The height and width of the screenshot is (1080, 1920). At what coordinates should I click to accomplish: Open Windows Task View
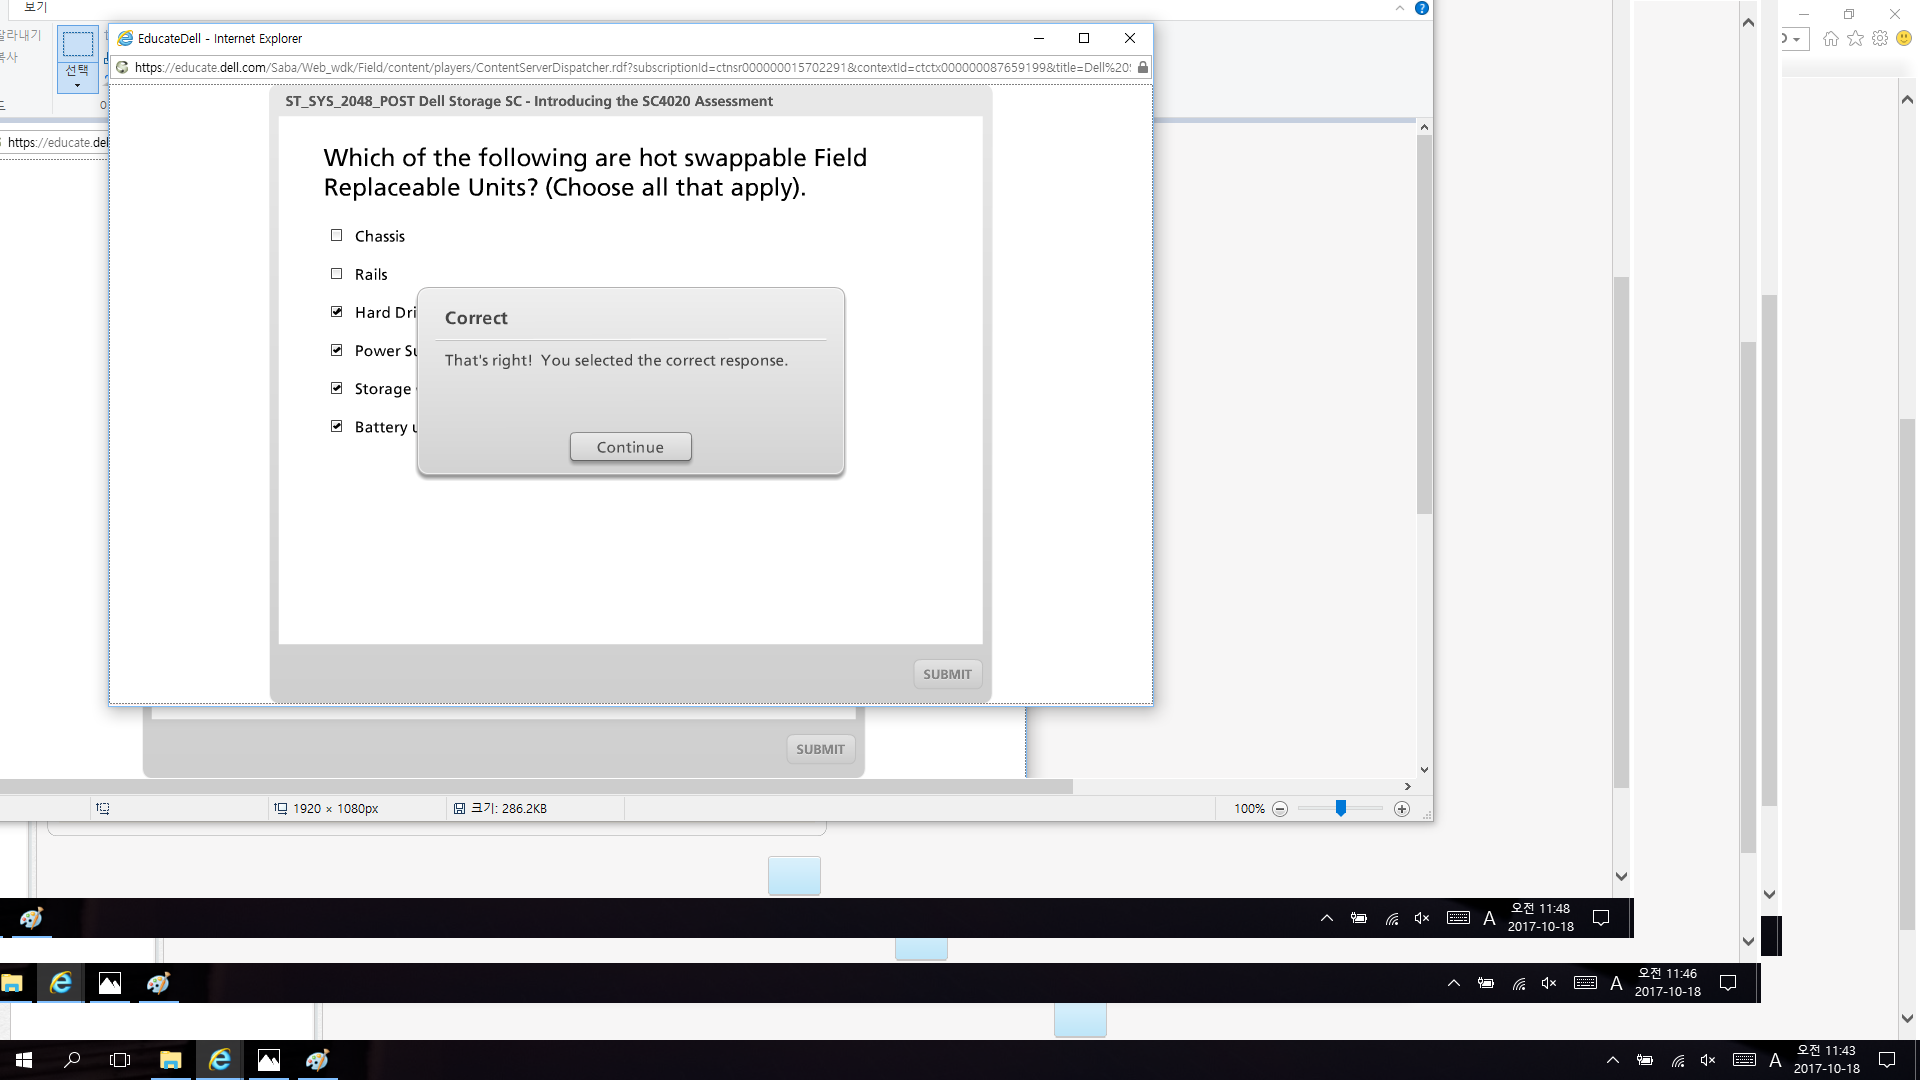point(120,1060)
